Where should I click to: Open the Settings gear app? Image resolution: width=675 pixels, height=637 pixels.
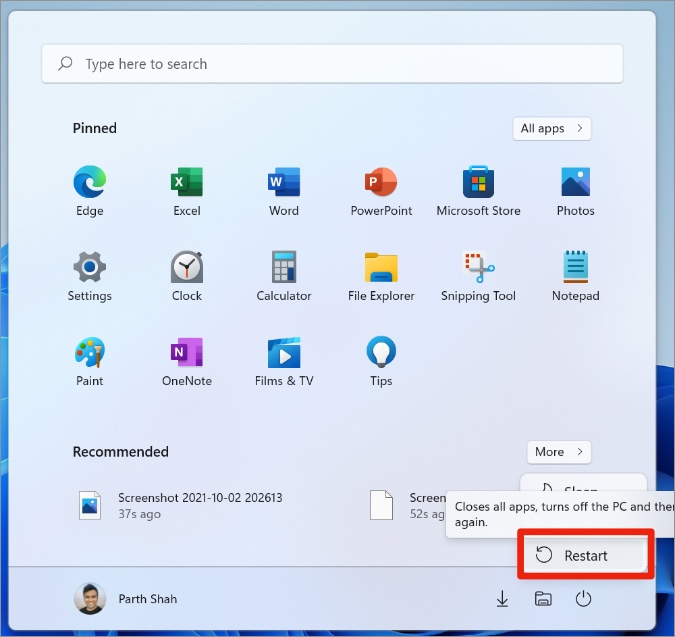tap(90, 276)
